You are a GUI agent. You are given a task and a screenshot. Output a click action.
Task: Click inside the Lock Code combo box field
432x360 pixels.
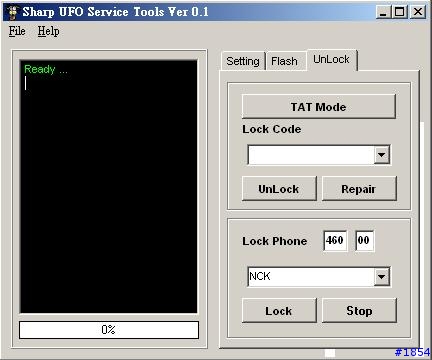click(x=311, y=155)
